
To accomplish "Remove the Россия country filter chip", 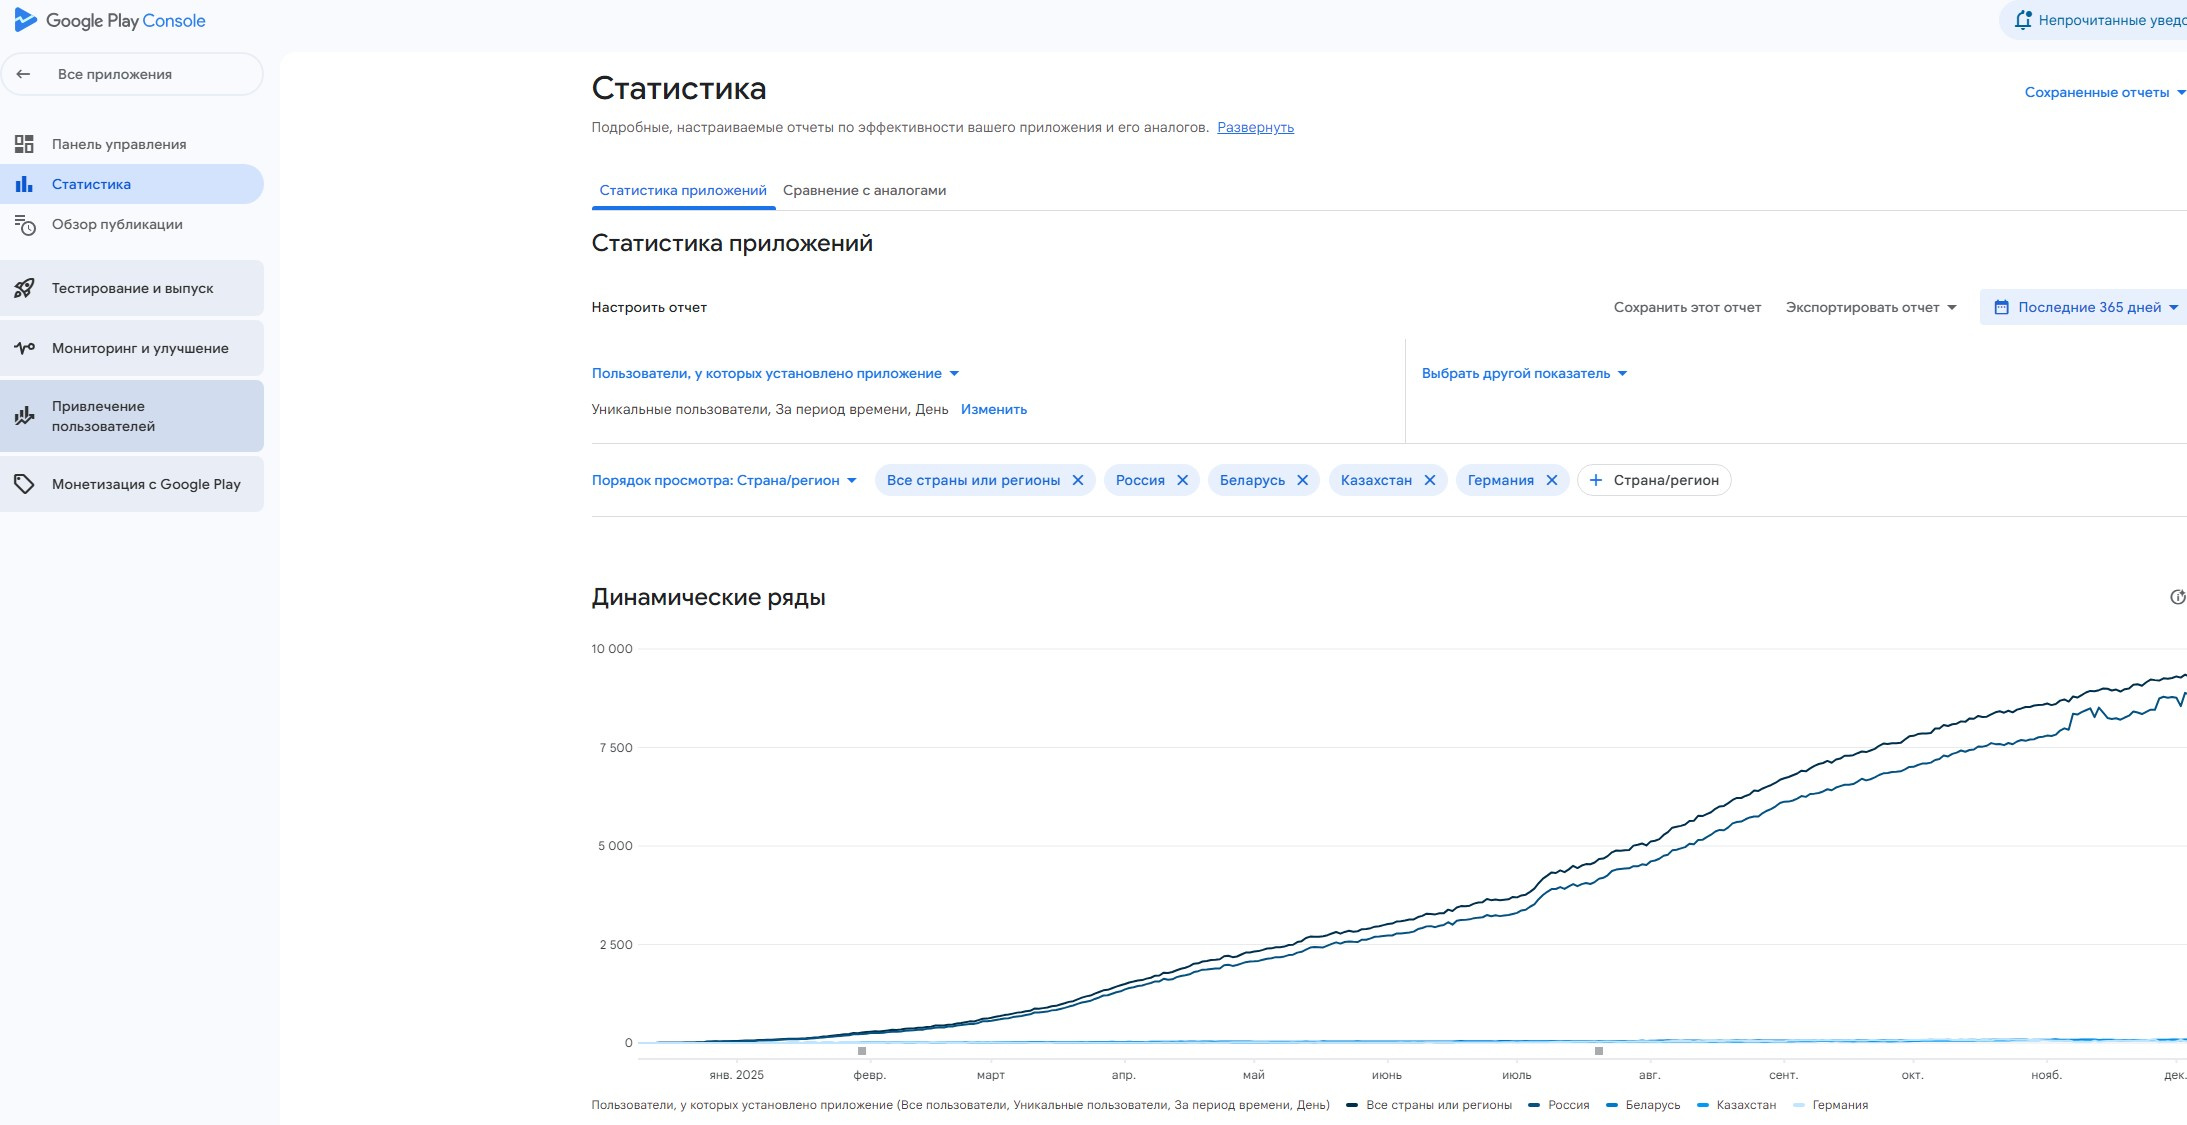I will coord(1182,480).
